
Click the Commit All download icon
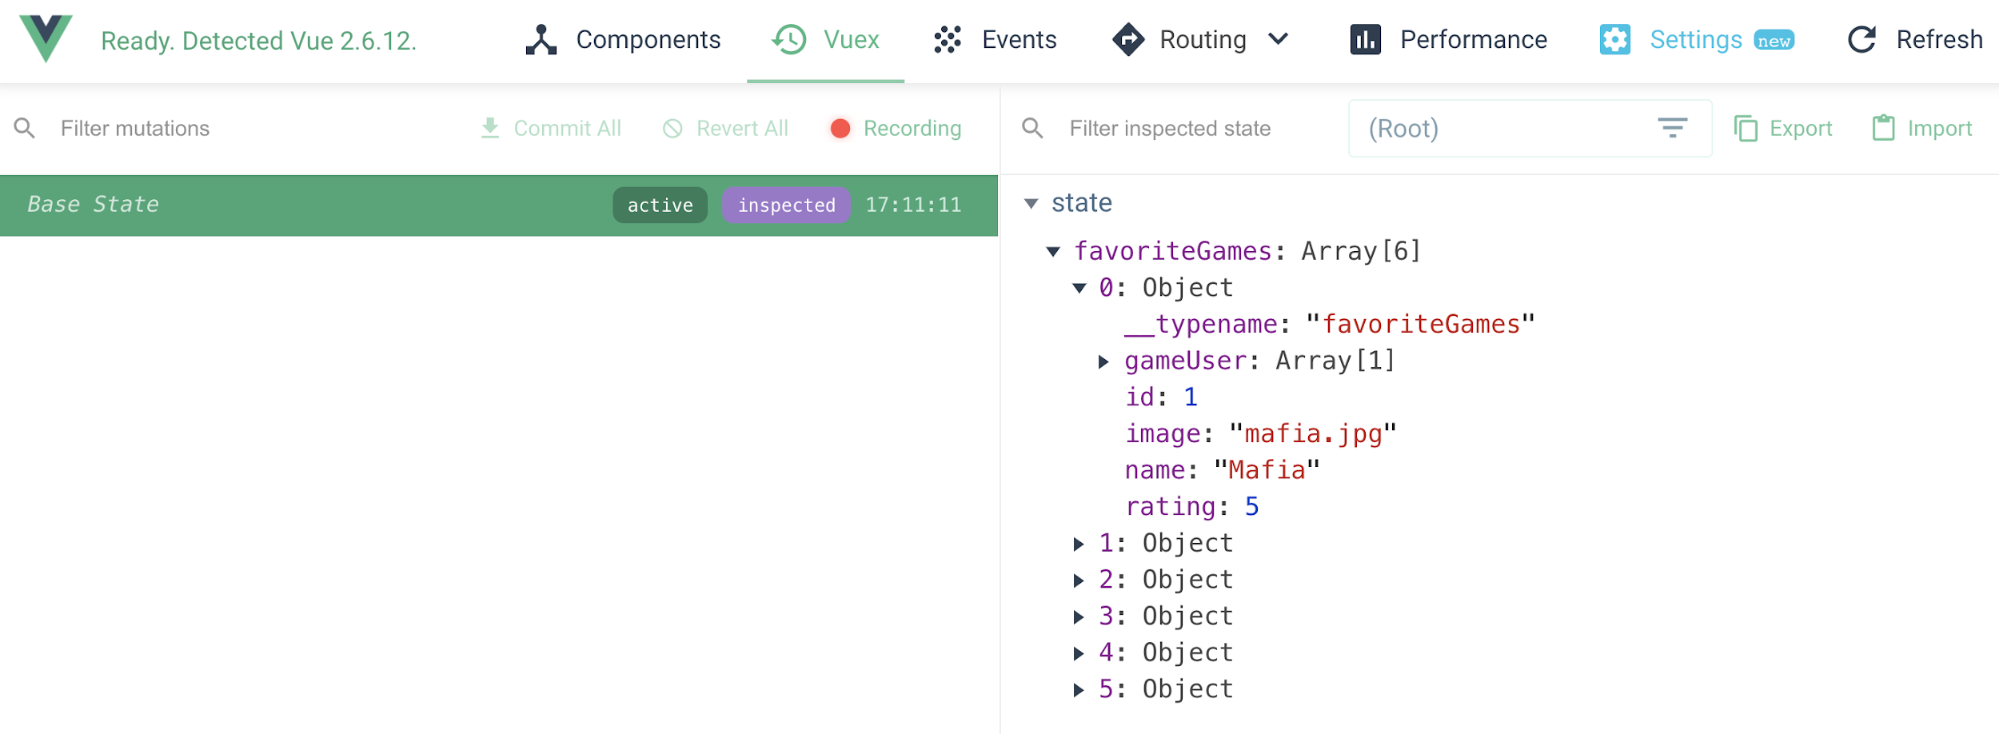click(490, 128)
